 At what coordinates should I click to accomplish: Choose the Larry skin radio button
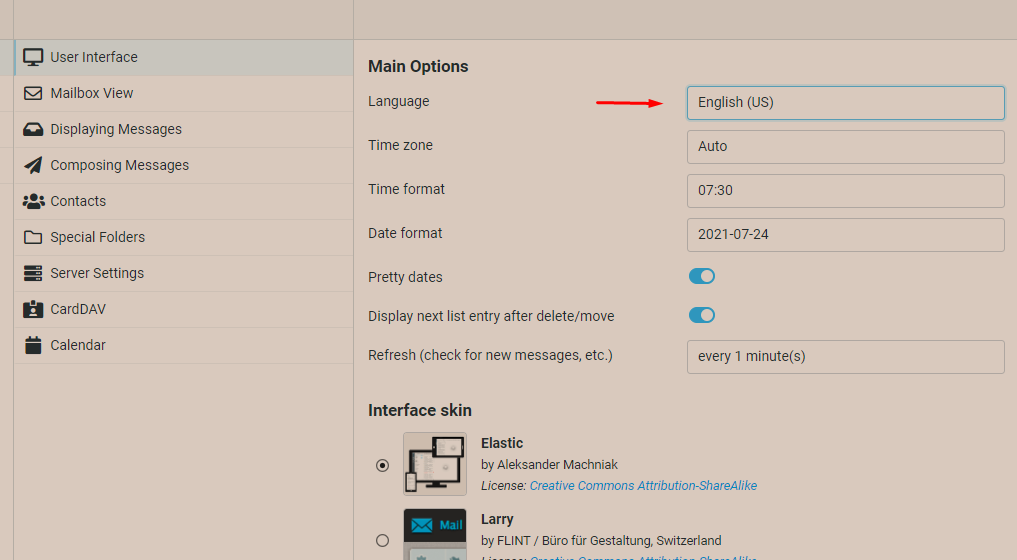[x=382, y=540]
